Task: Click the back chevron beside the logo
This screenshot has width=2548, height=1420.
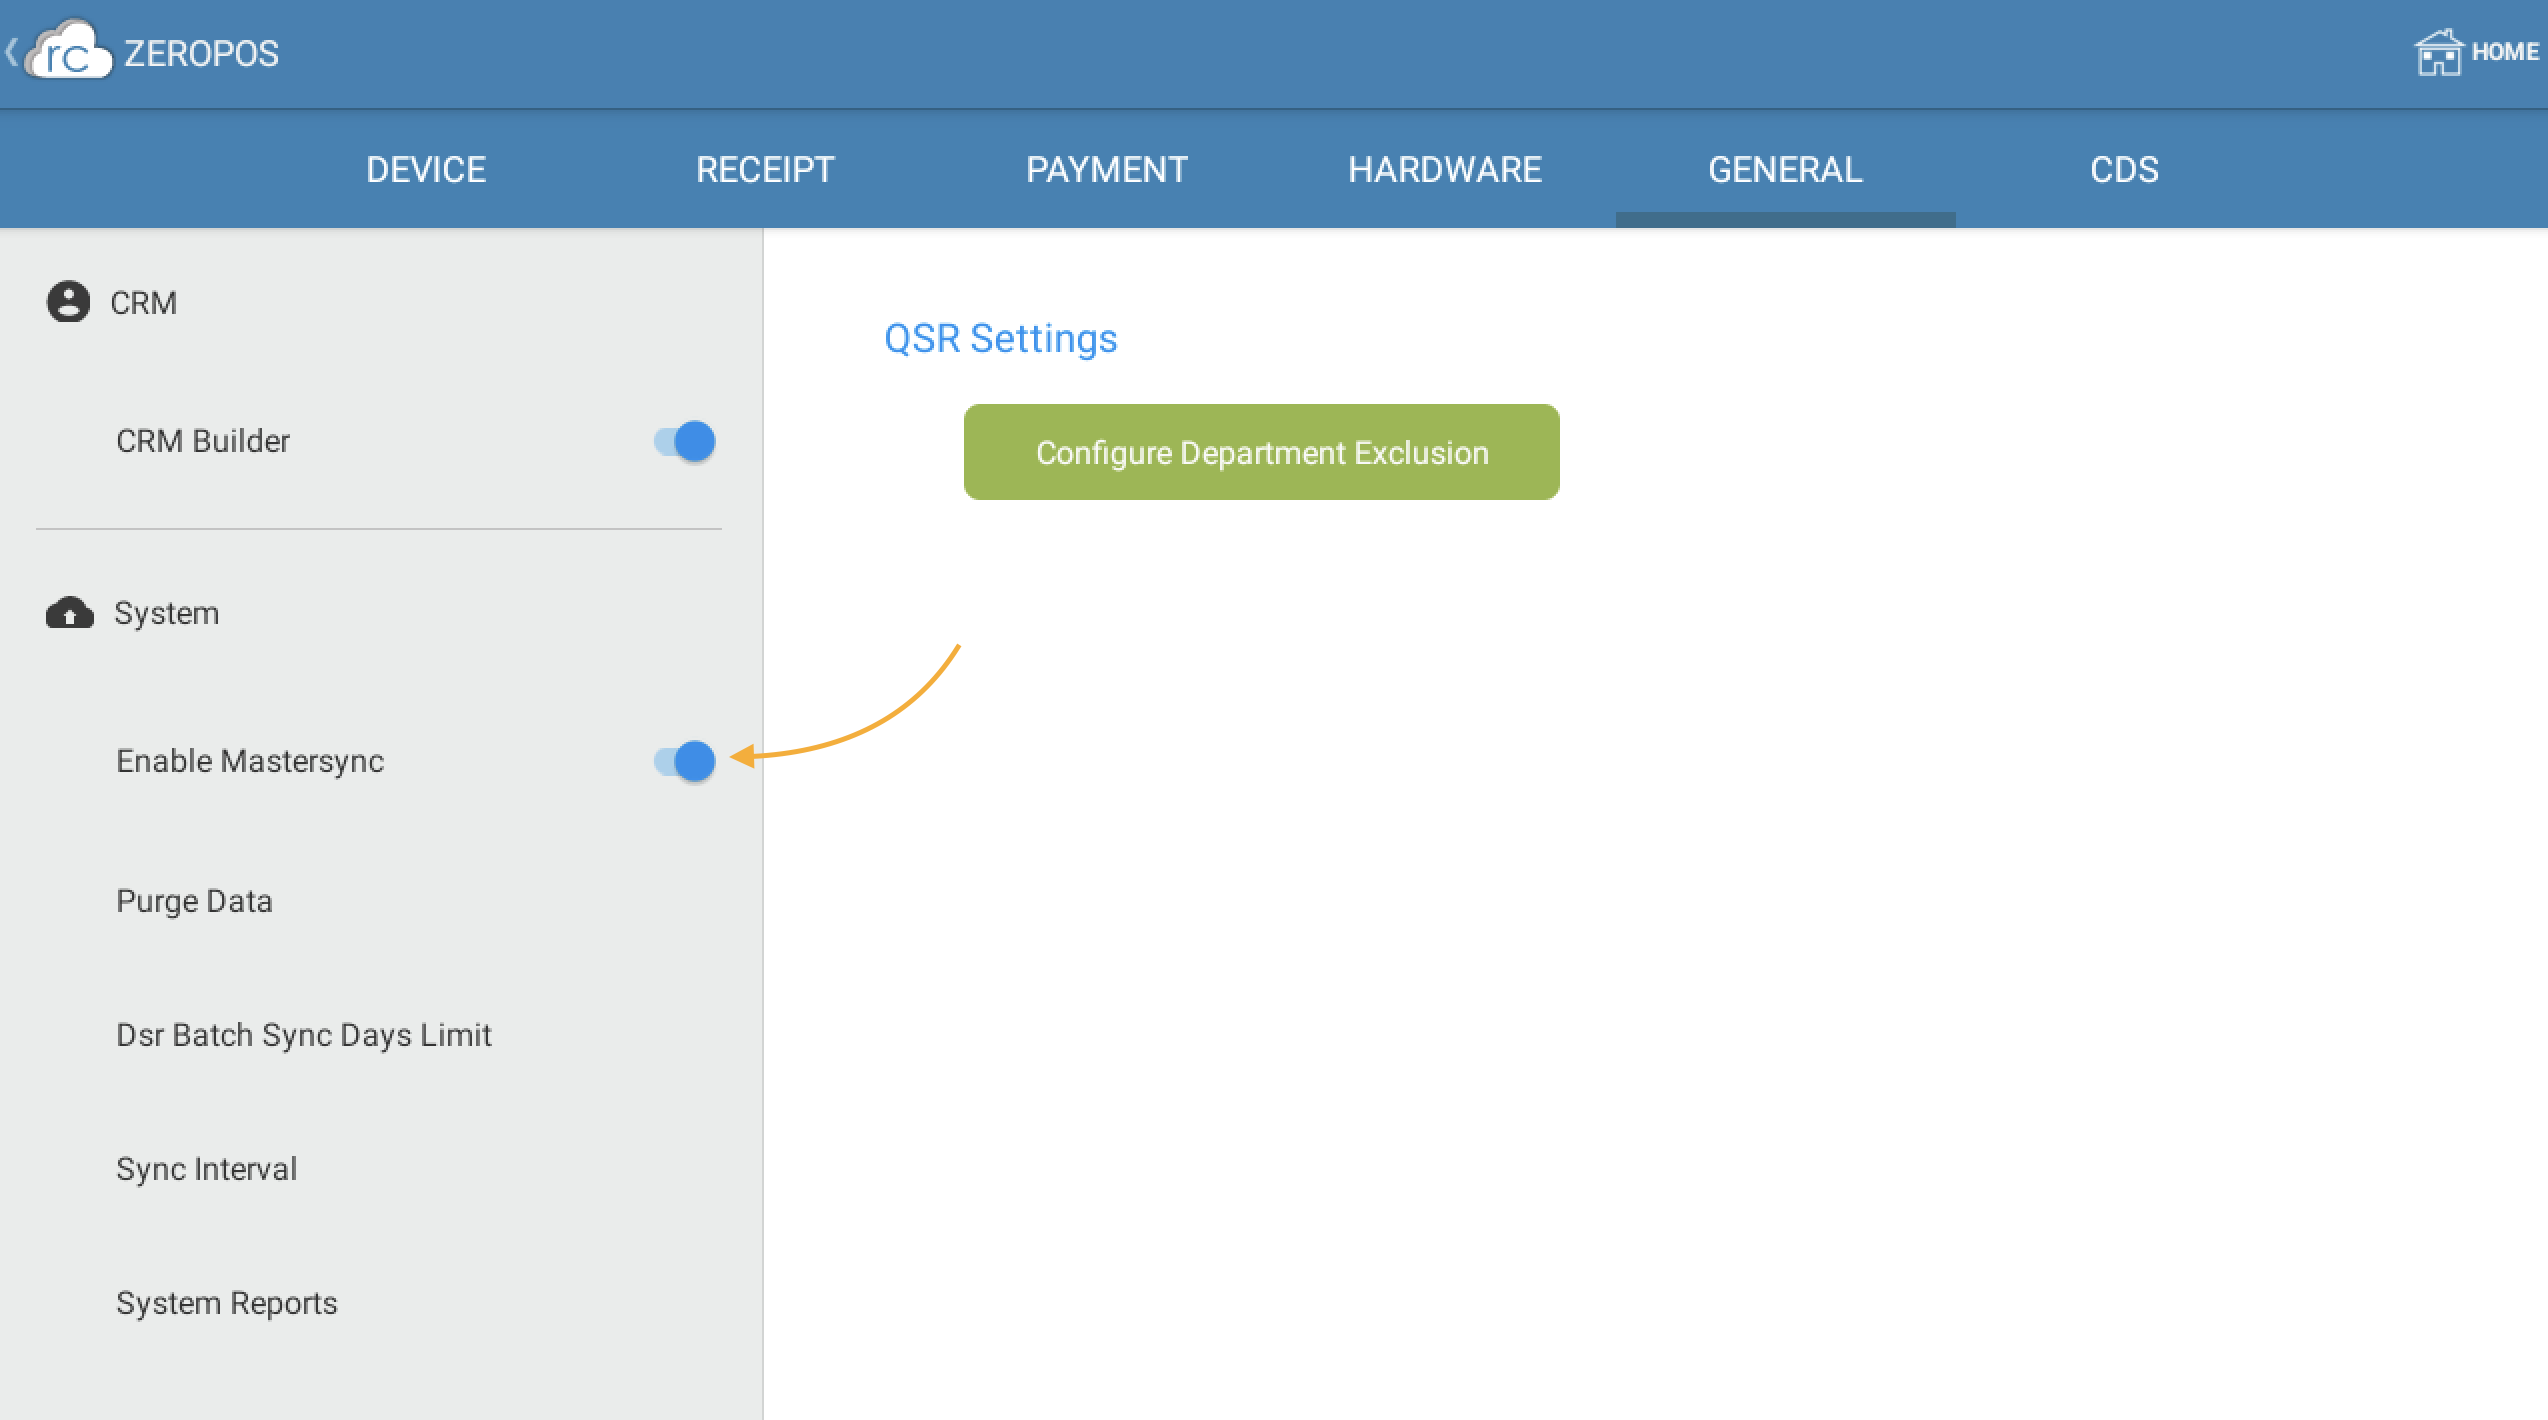Action: 11,50
